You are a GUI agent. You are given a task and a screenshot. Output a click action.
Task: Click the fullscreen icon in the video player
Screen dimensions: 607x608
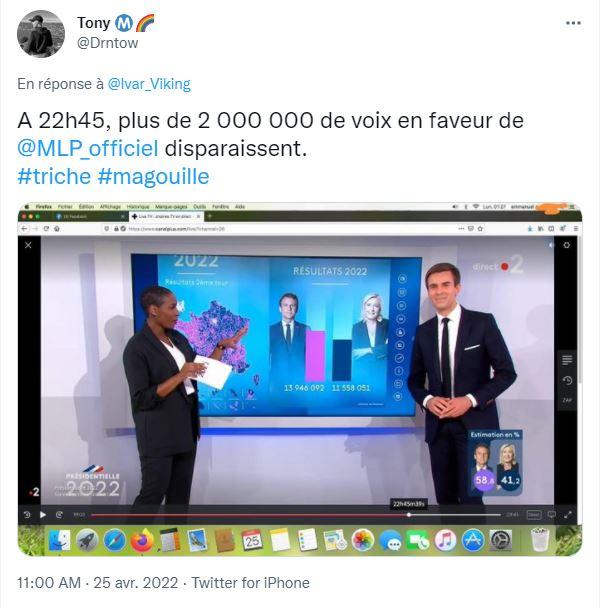(x=568, y=515)
